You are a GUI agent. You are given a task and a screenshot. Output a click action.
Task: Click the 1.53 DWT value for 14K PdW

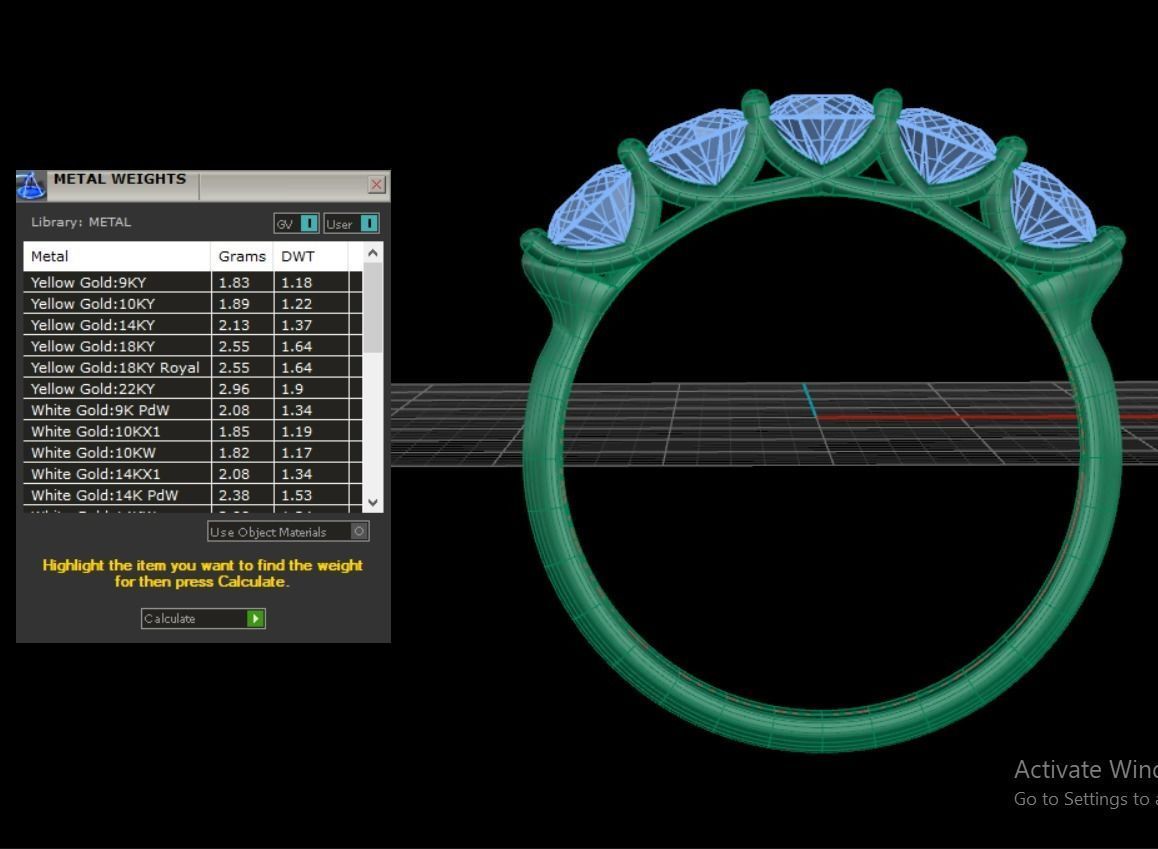point(297,495)
